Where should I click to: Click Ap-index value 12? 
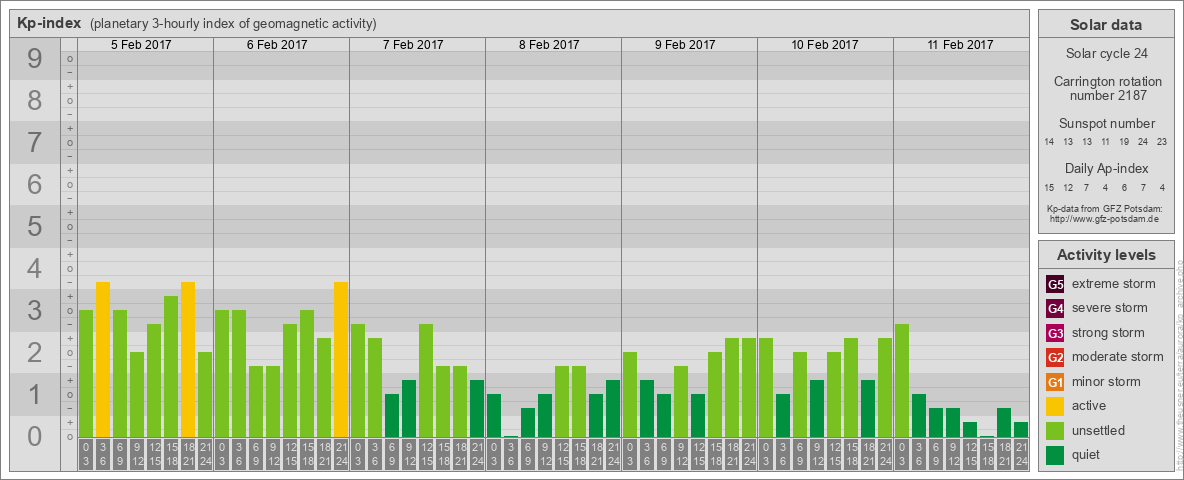(x=1068, y=187)
